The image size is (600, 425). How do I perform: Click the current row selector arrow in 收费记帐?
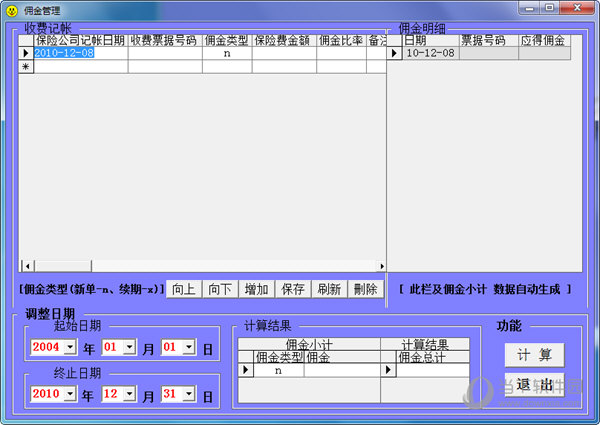[26, 53]
